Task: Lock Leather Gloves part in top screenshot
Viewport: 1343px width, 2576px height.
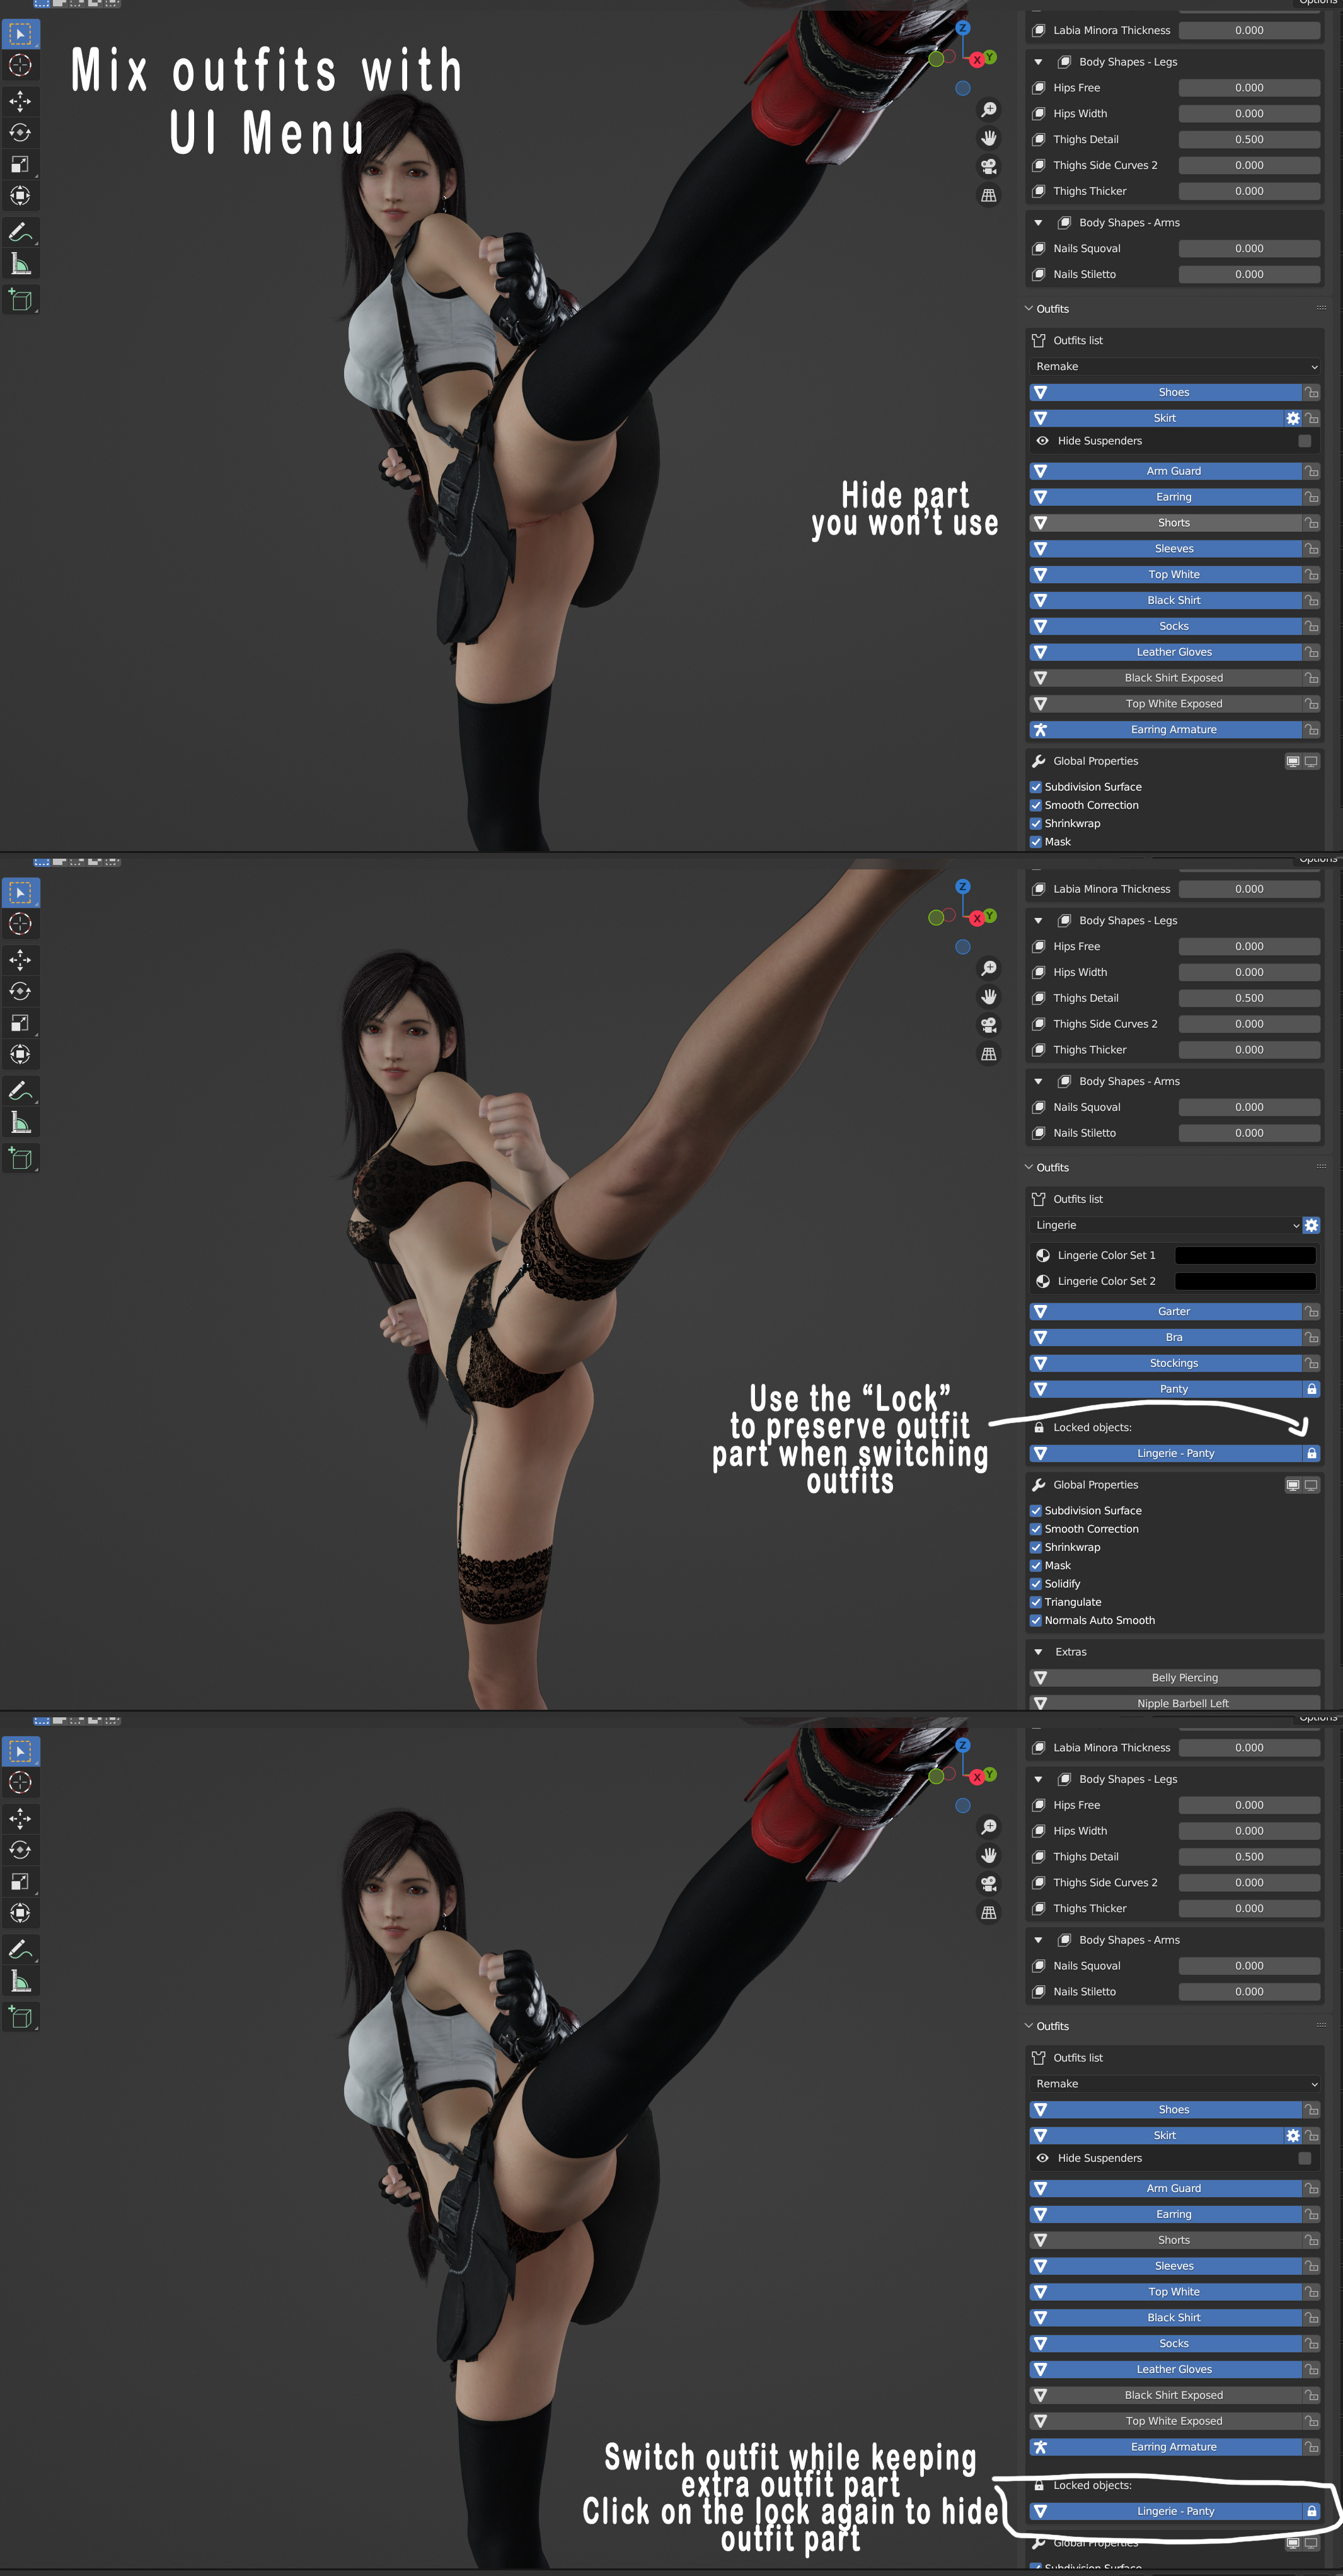Action: pos(1311,652)
